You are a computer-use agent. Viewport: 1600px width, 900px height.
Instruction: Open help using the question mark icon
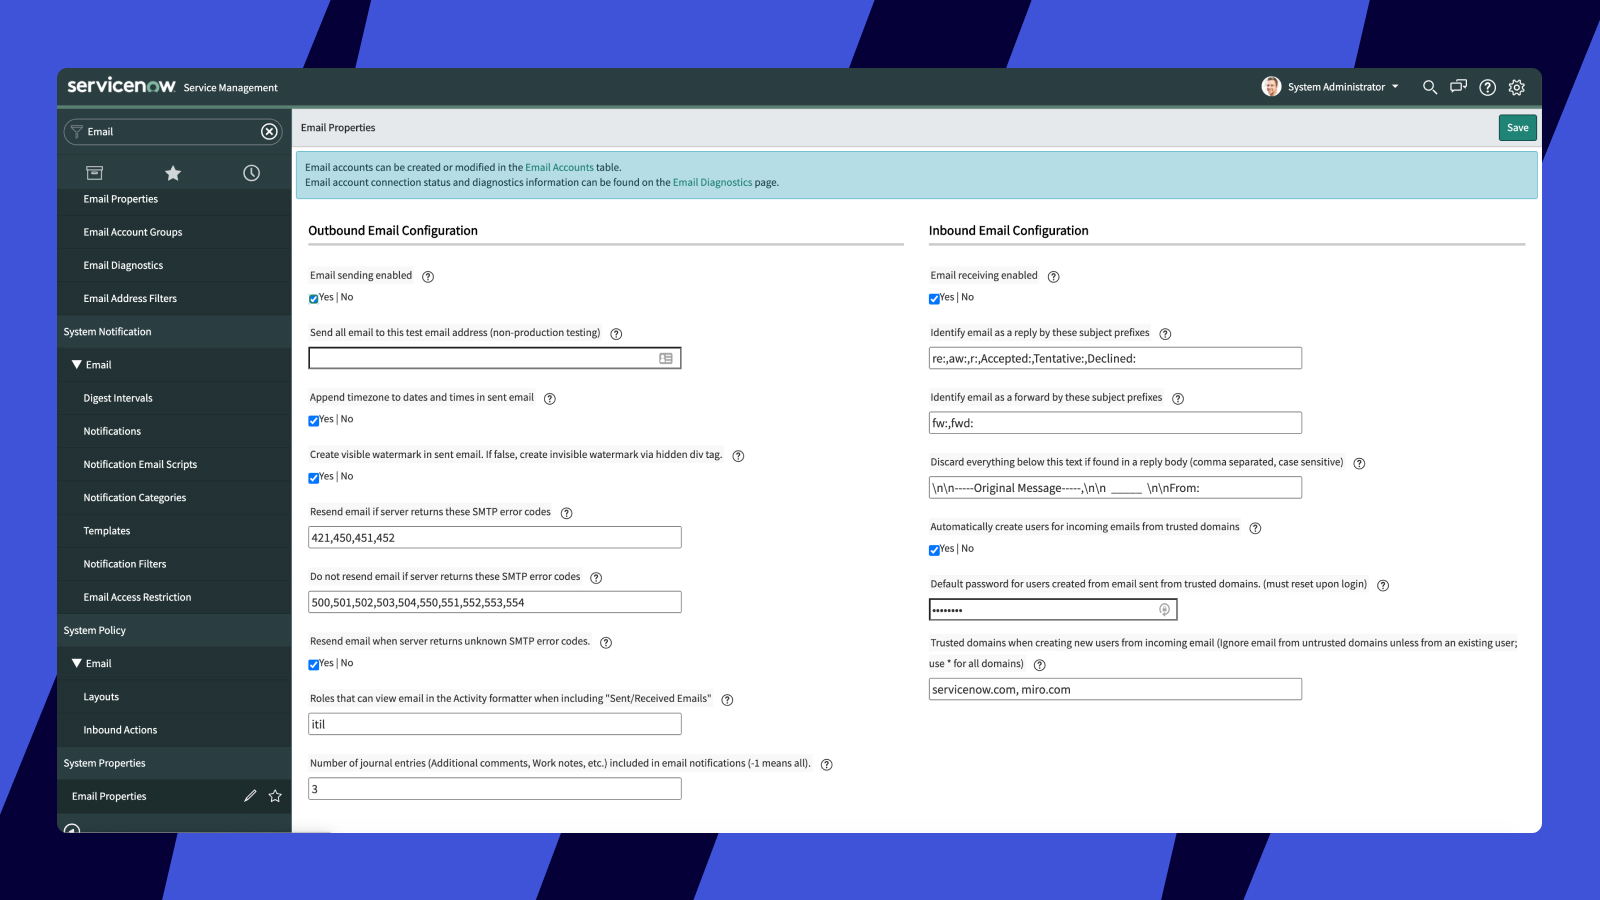tap(1487, 87)
